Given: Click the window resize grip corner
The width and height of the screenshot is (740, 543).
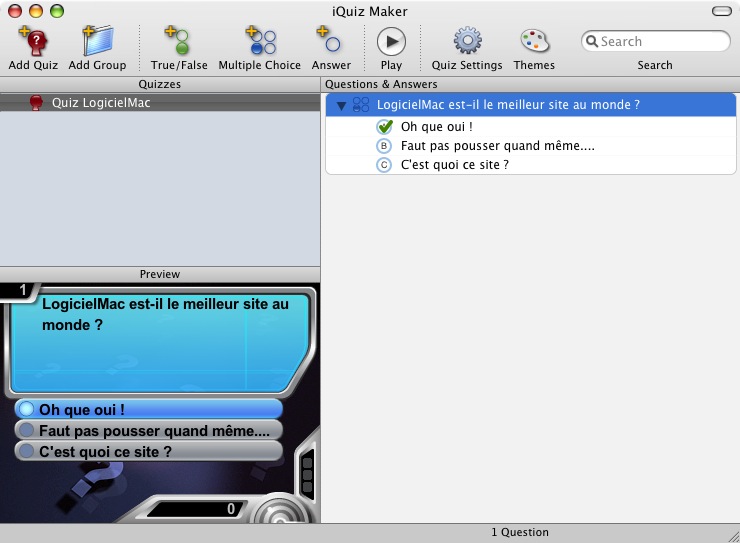Looking at the screenshot, I should (734, 537).
